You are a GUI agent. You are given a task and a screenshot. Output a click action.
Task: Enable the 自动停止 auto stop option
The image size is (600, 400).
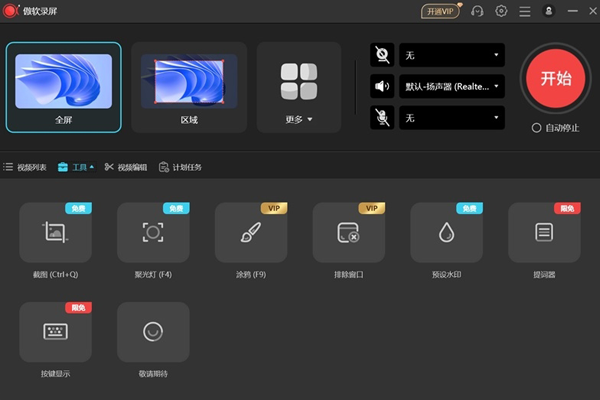click(x=556, y=128)
